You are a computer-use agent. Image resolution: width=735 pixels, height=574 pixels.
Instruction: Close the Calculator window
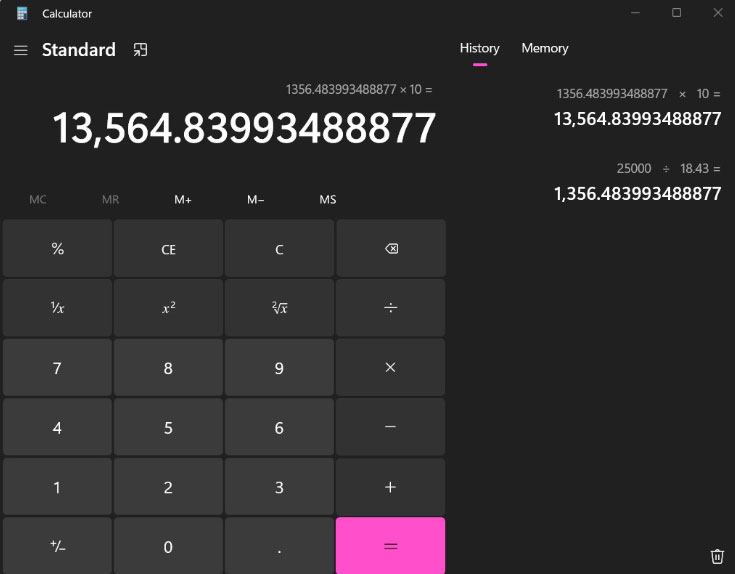click(718, 13)
